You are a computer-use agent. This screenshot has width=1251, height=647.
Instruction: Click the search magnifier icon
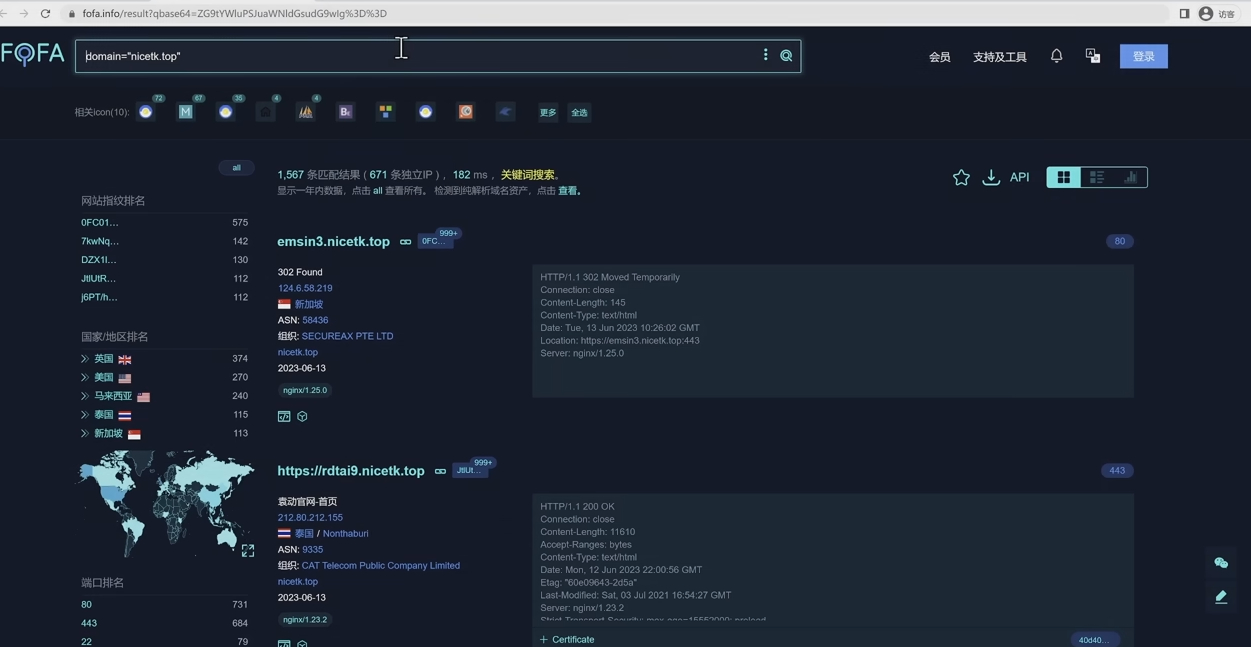pos(786,56)
